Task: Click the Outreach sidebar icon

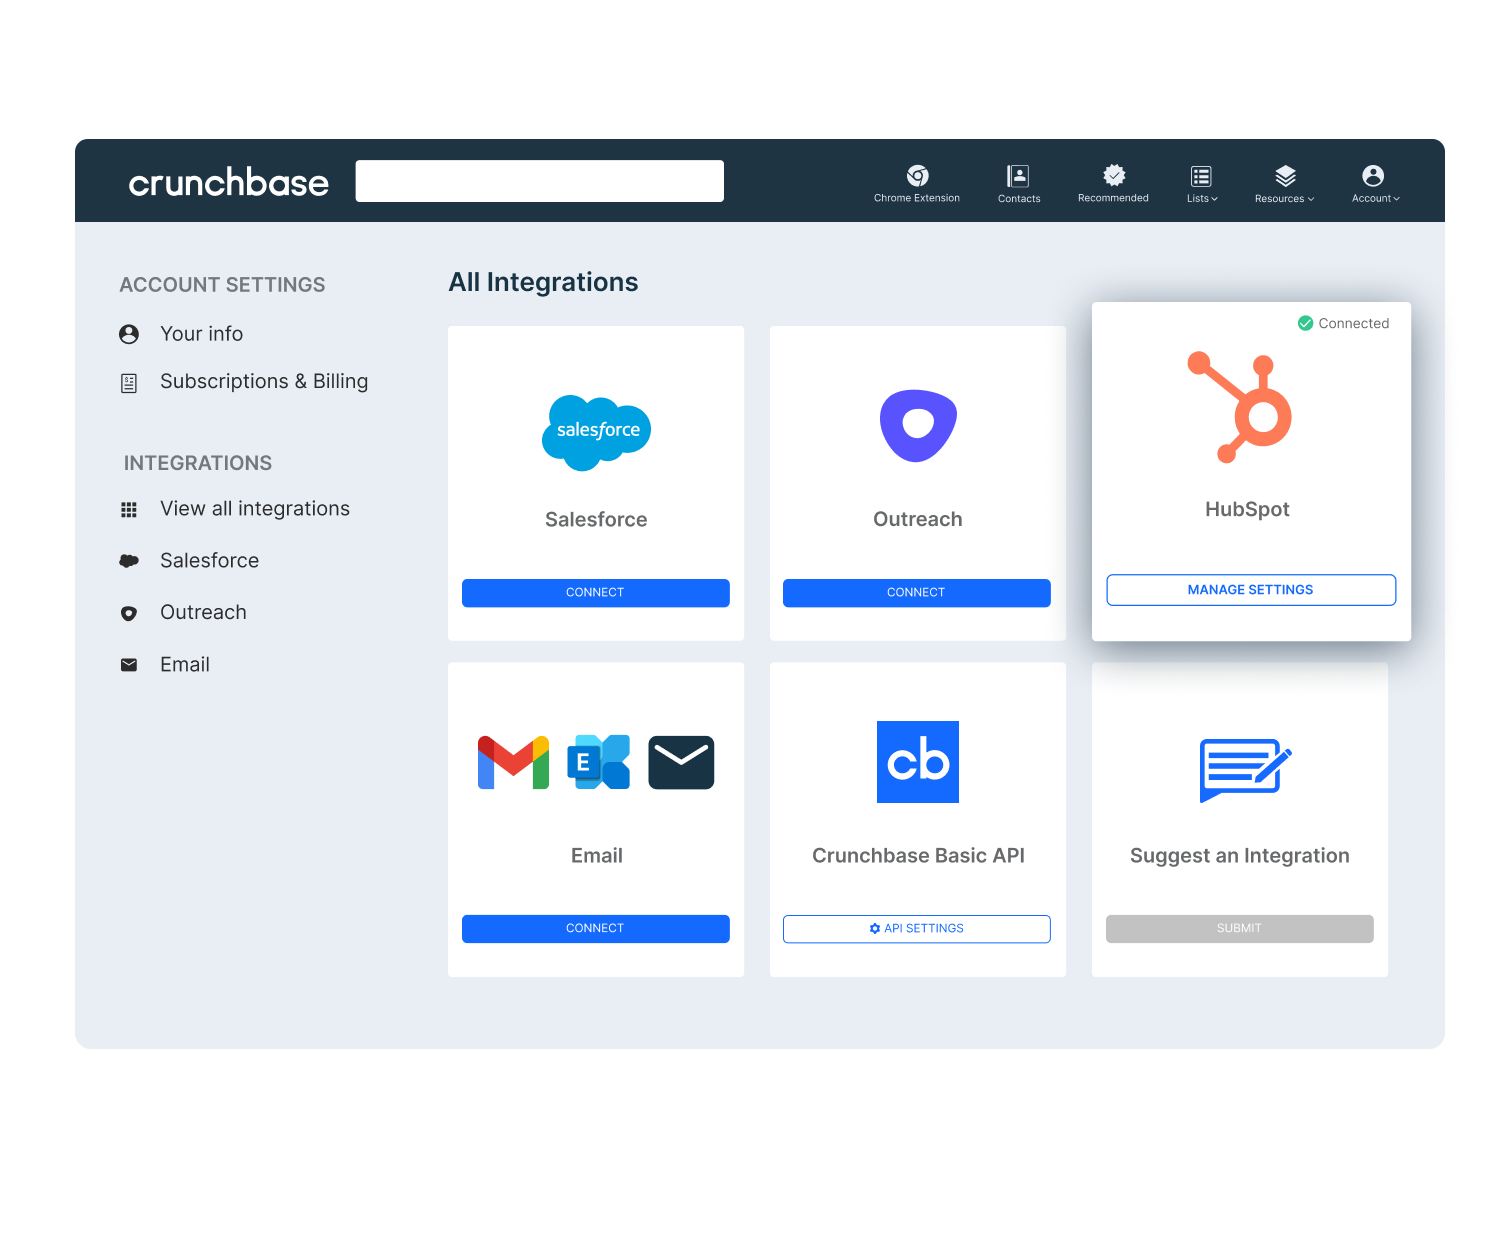Action: 129,613
